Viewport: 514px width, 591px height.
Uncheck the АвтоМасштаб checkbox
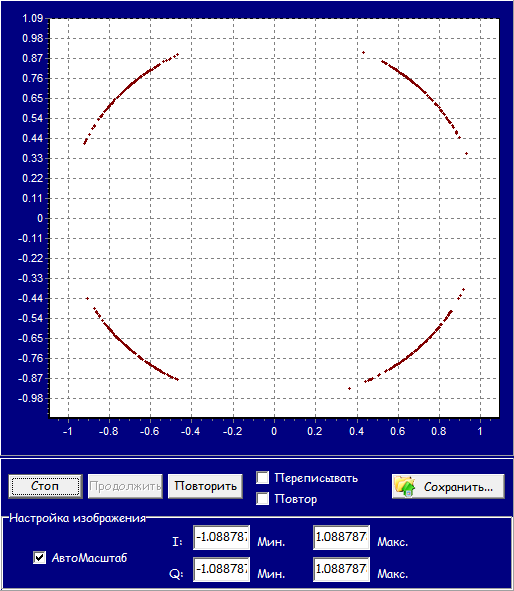[40, 557]
